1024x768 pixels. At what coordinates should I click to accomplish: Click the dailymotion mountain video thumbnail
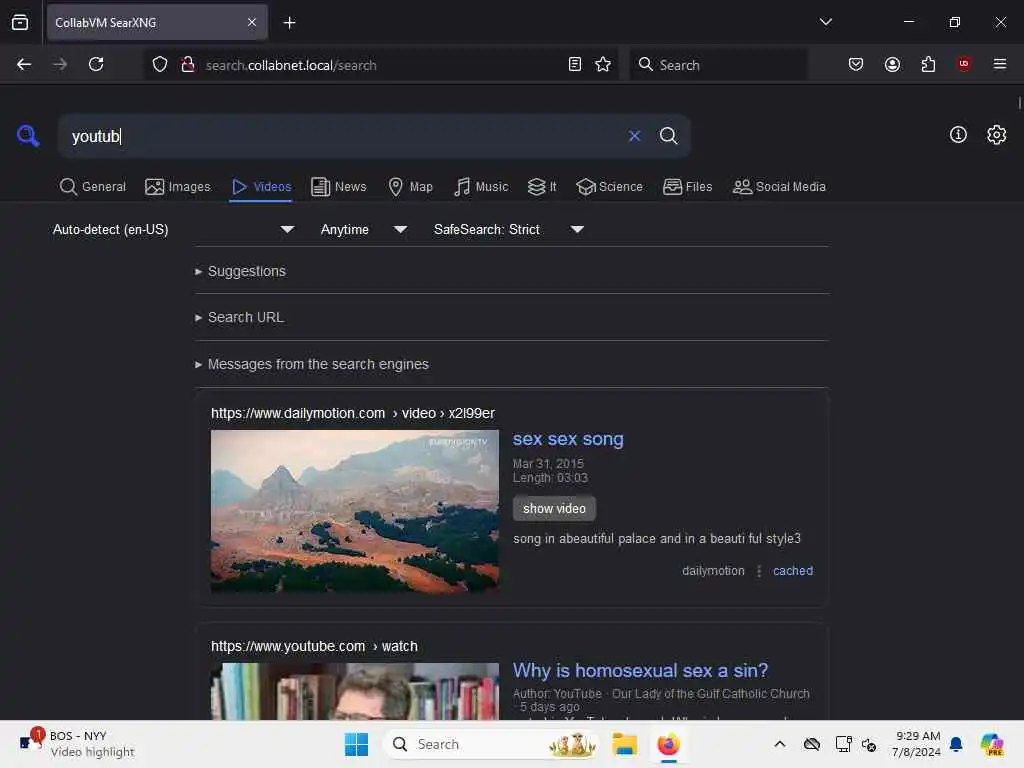[355, 511]
